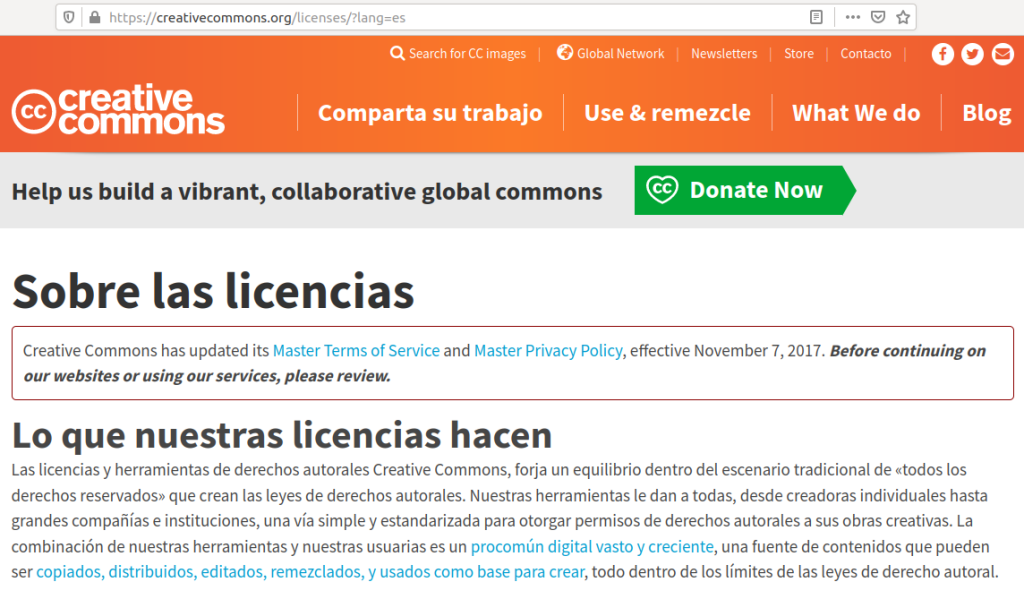This screenshot has width=1024, height=599.
Task: Open site security padlock info
Action: coord(95,18)
